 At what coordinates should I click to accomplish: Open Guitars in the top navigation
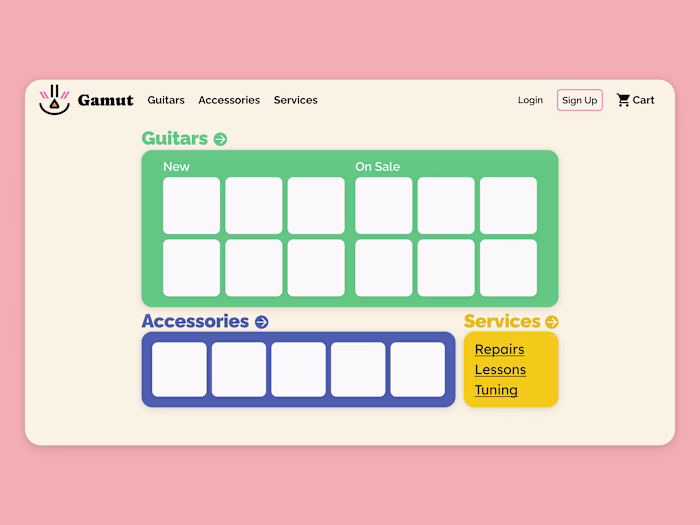[166, 100]
